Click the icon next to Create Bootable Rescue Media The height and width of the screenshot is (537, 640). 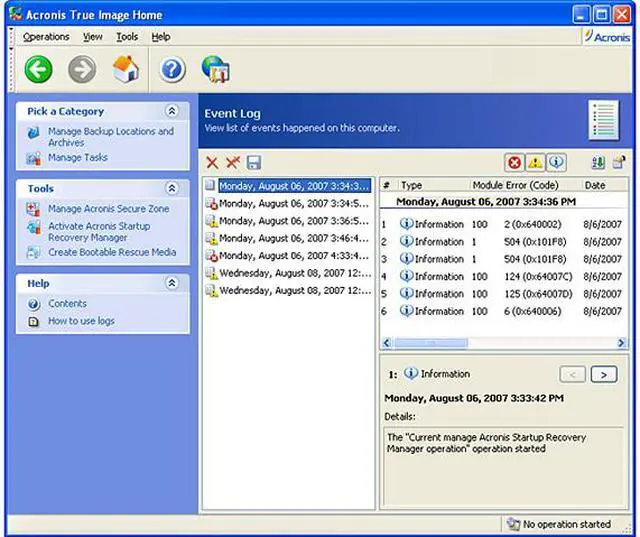(x=33, y=253)
